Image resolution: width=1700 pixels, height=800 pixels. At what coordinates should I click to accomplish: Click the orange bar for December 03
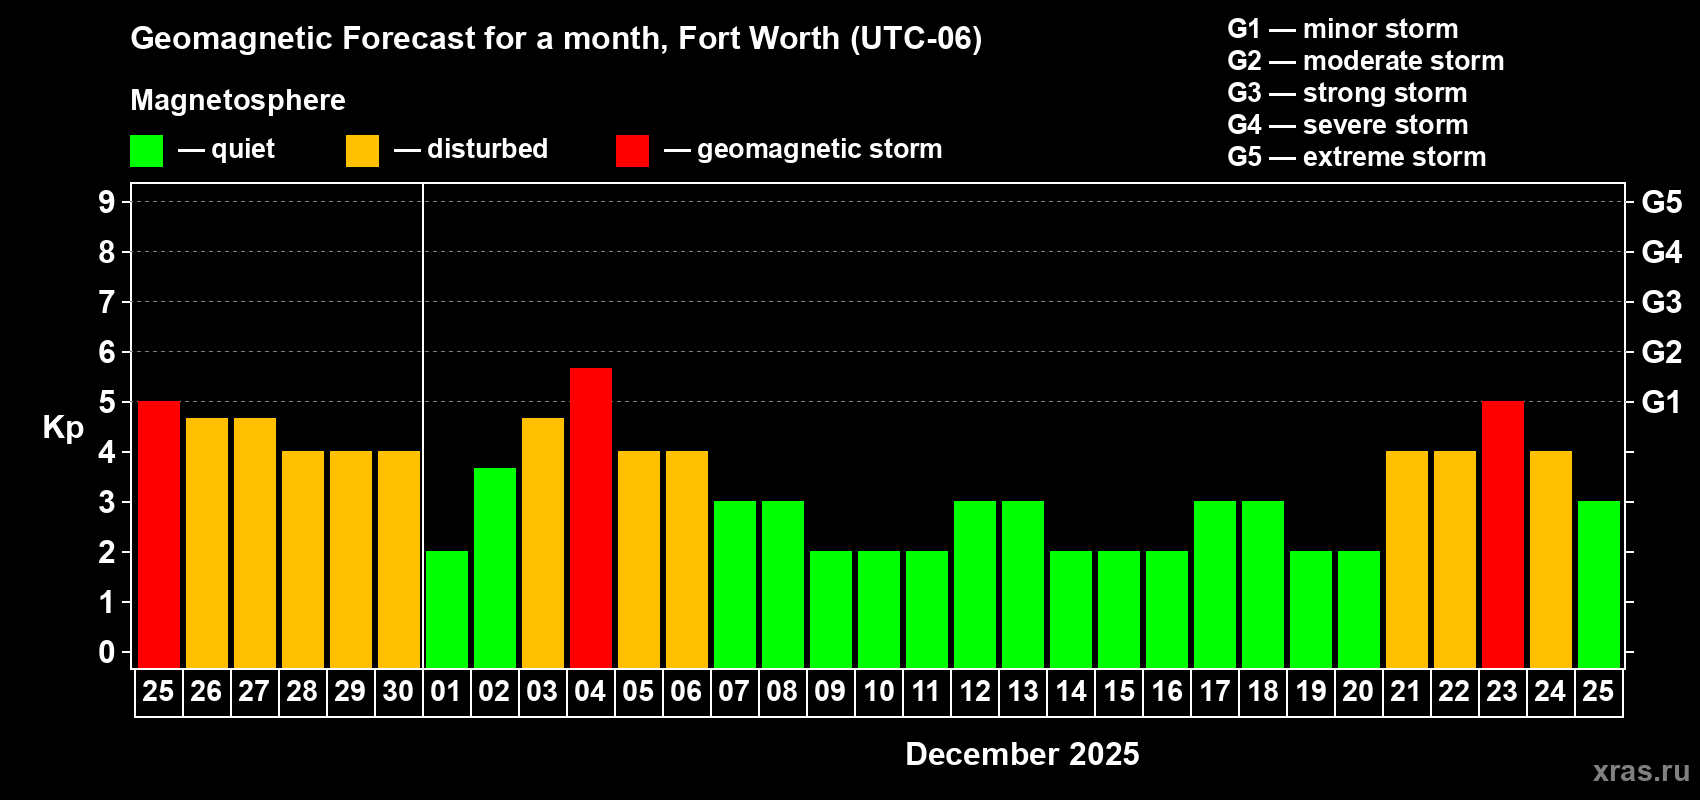coord(543,543)
